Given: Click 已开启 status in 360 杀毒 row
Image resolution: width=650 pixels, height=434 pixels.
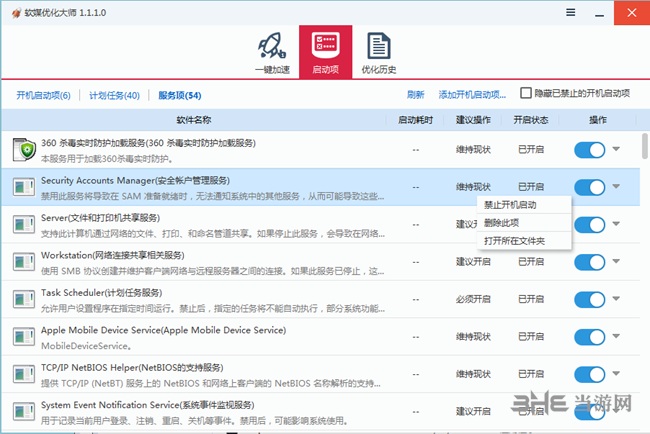Looking at the screenshot, I should pos(531,150).
